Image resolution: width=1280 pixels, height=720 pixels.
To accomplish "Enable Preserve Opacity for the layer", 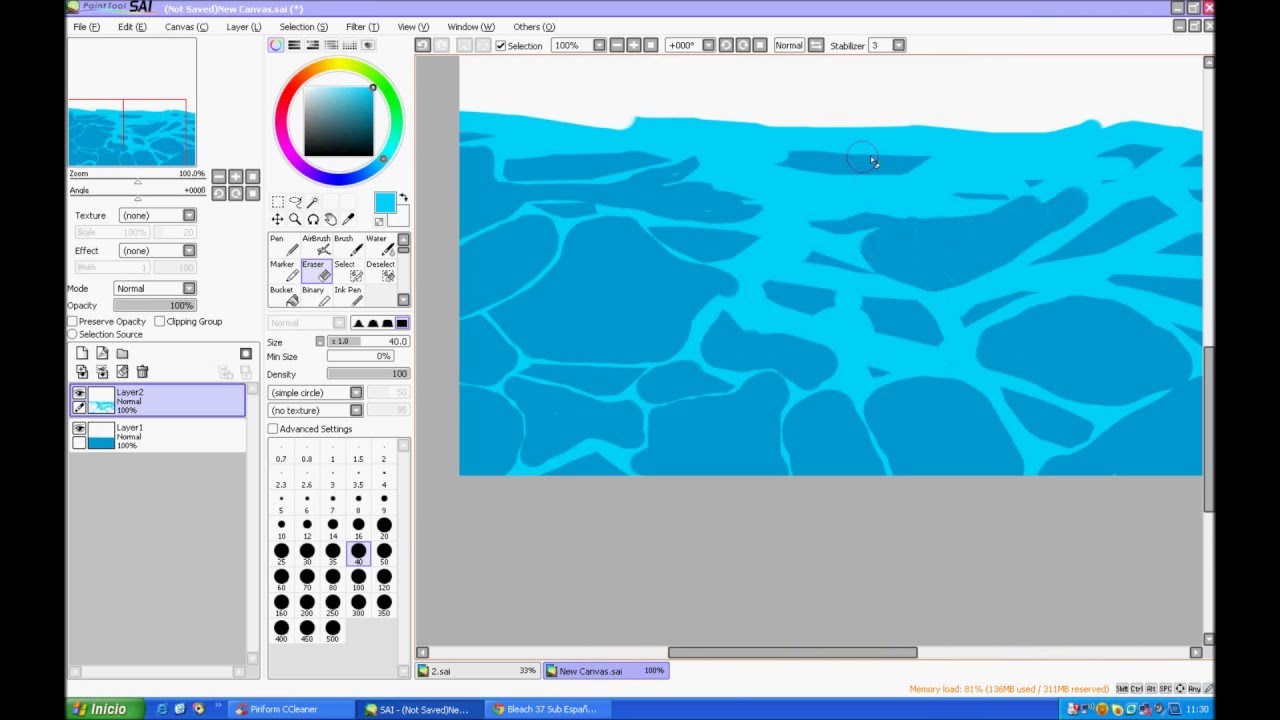I will pyautogui.click(x=71, y=321).
